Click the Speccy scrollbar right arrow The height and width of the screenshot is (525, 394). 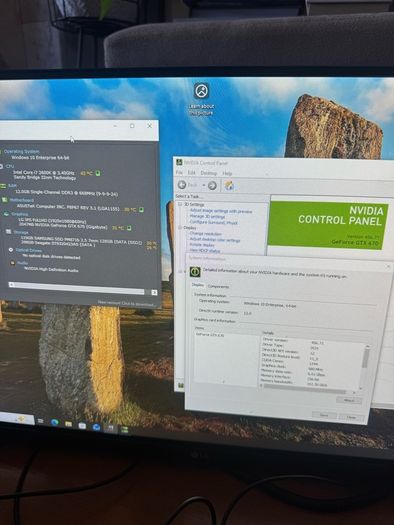(x=154, y=293)
